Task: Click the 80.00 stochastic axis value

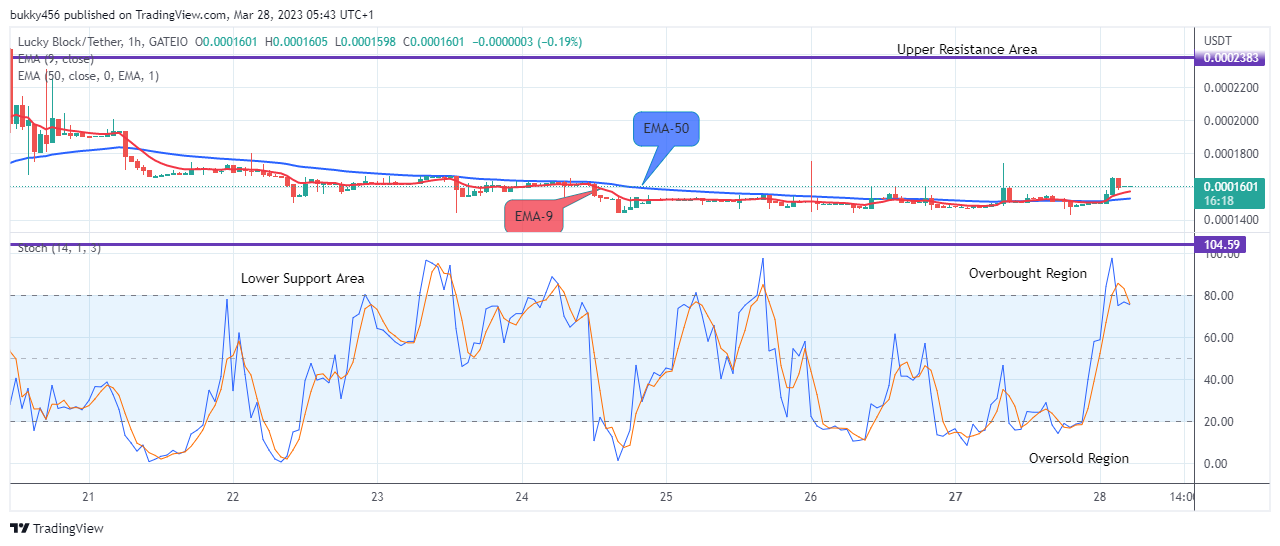Action: [1220, 296]
